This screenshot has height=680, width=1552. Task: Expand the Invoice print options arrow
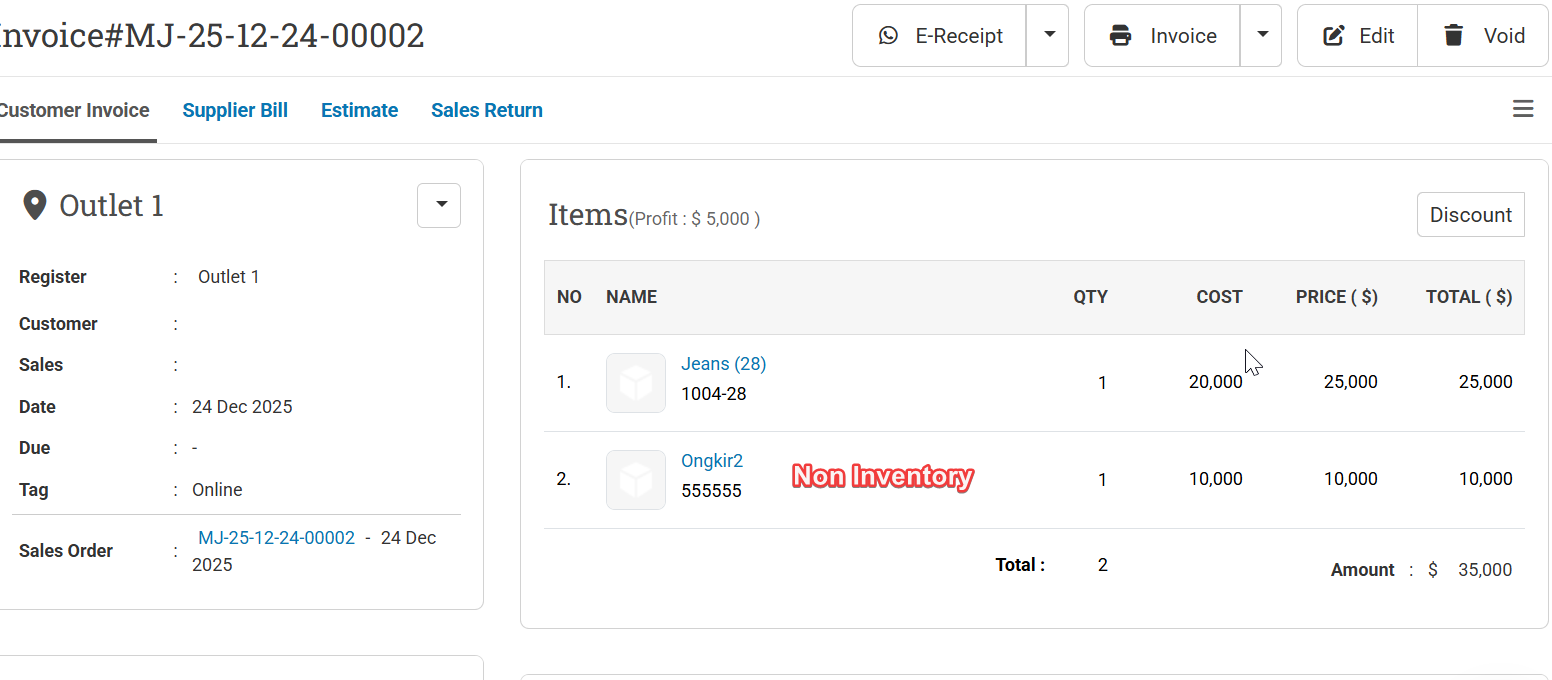tap(1261, 36)
